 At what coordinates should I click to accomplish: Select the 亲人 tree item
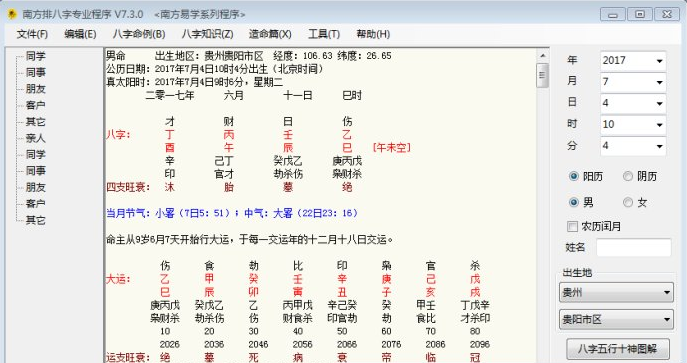[x=35, y=138]
